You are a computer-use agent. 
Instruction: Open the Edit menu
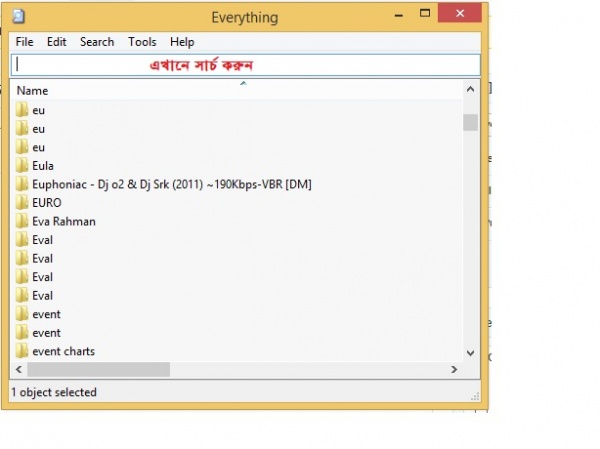tap(57, 42)
